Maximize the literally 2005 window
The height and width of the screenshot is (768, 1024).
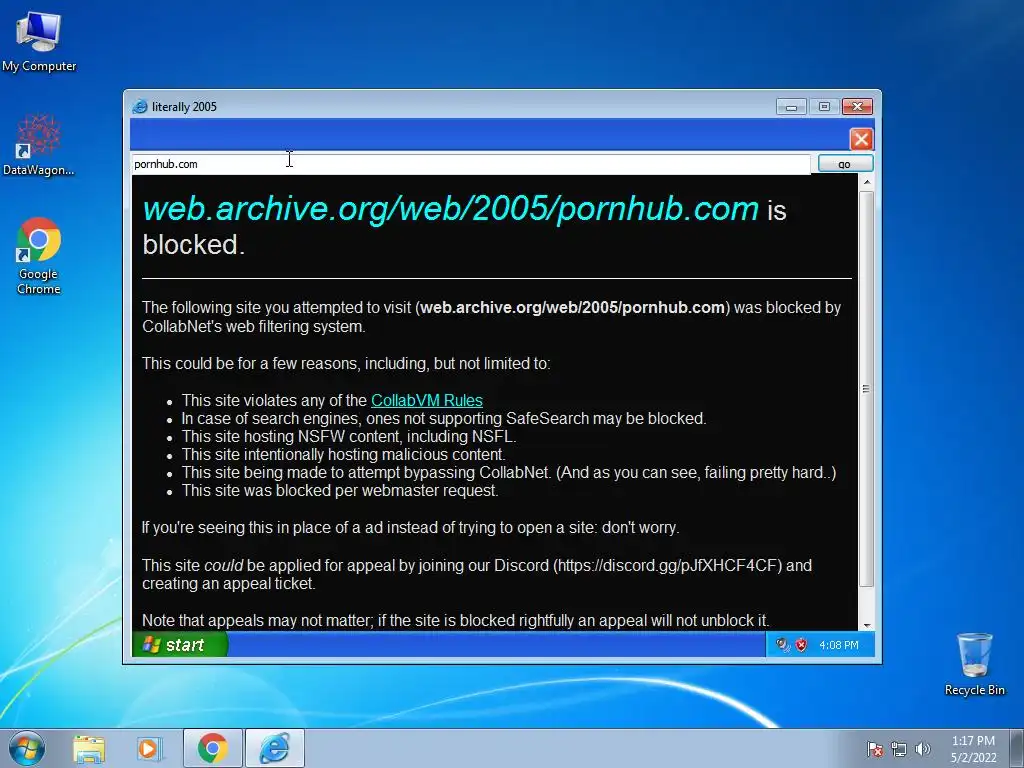(824, 106)
